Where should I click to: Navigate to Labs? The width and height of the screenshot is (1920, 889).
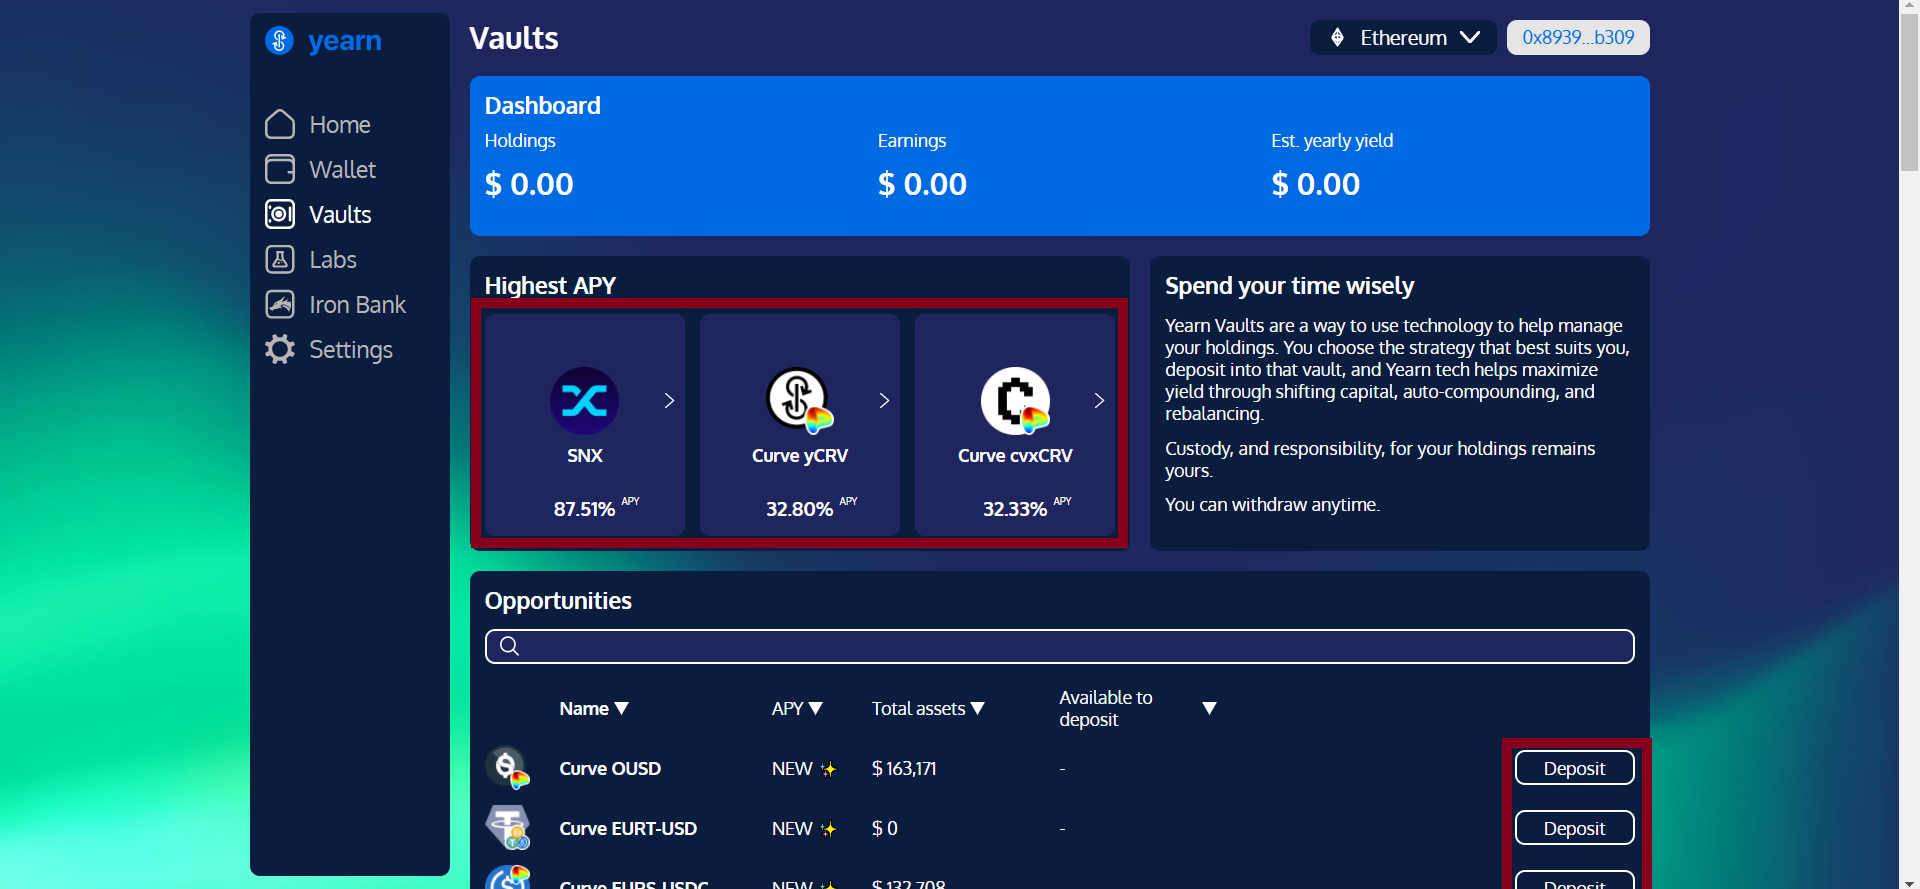tap(333, 259)
